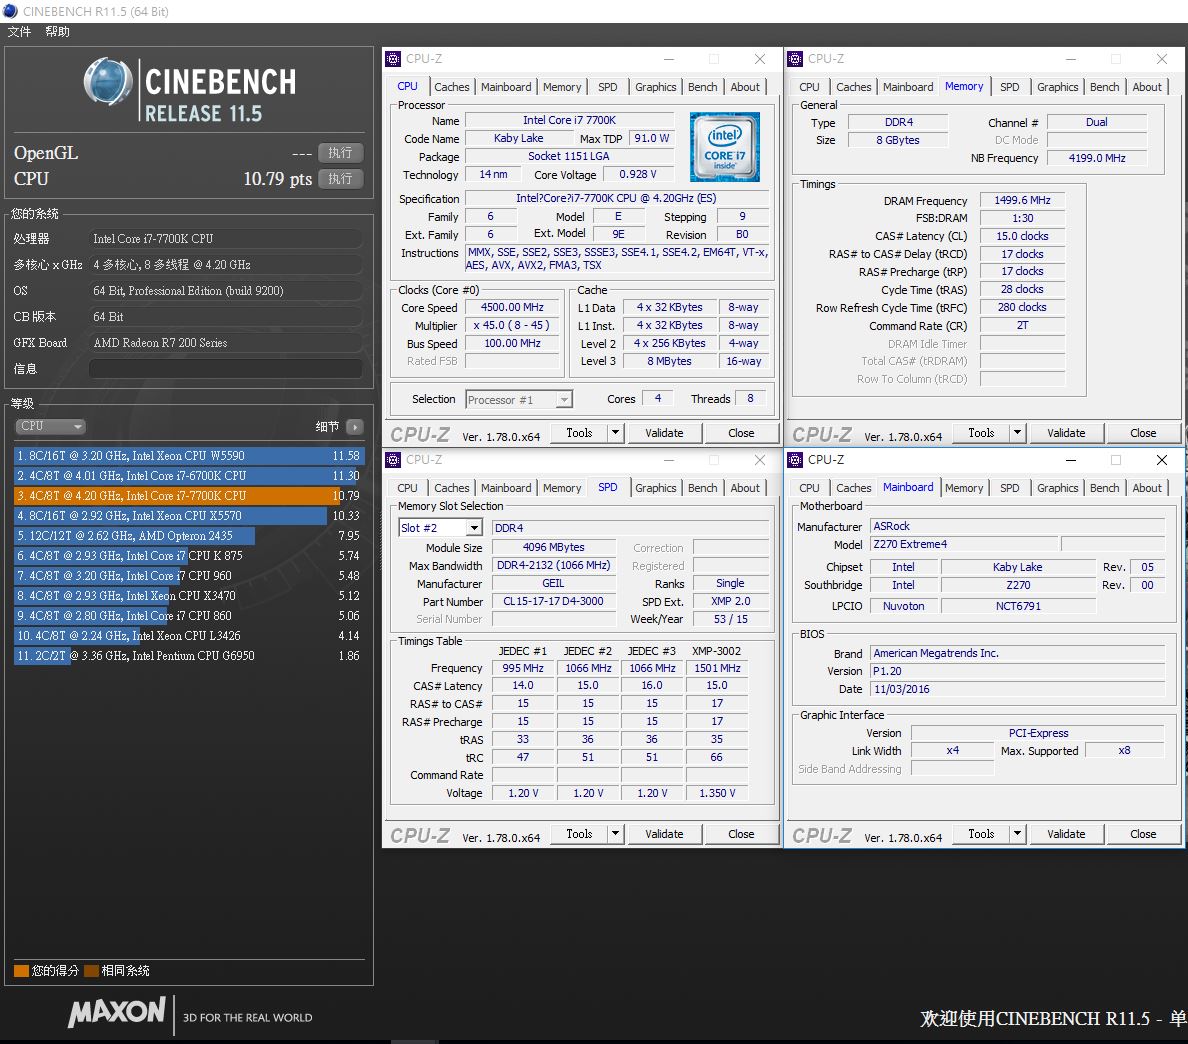Click Close button in the SPD tab window
Viewport: 1188px width, 1044px height.
coord(741,833)
